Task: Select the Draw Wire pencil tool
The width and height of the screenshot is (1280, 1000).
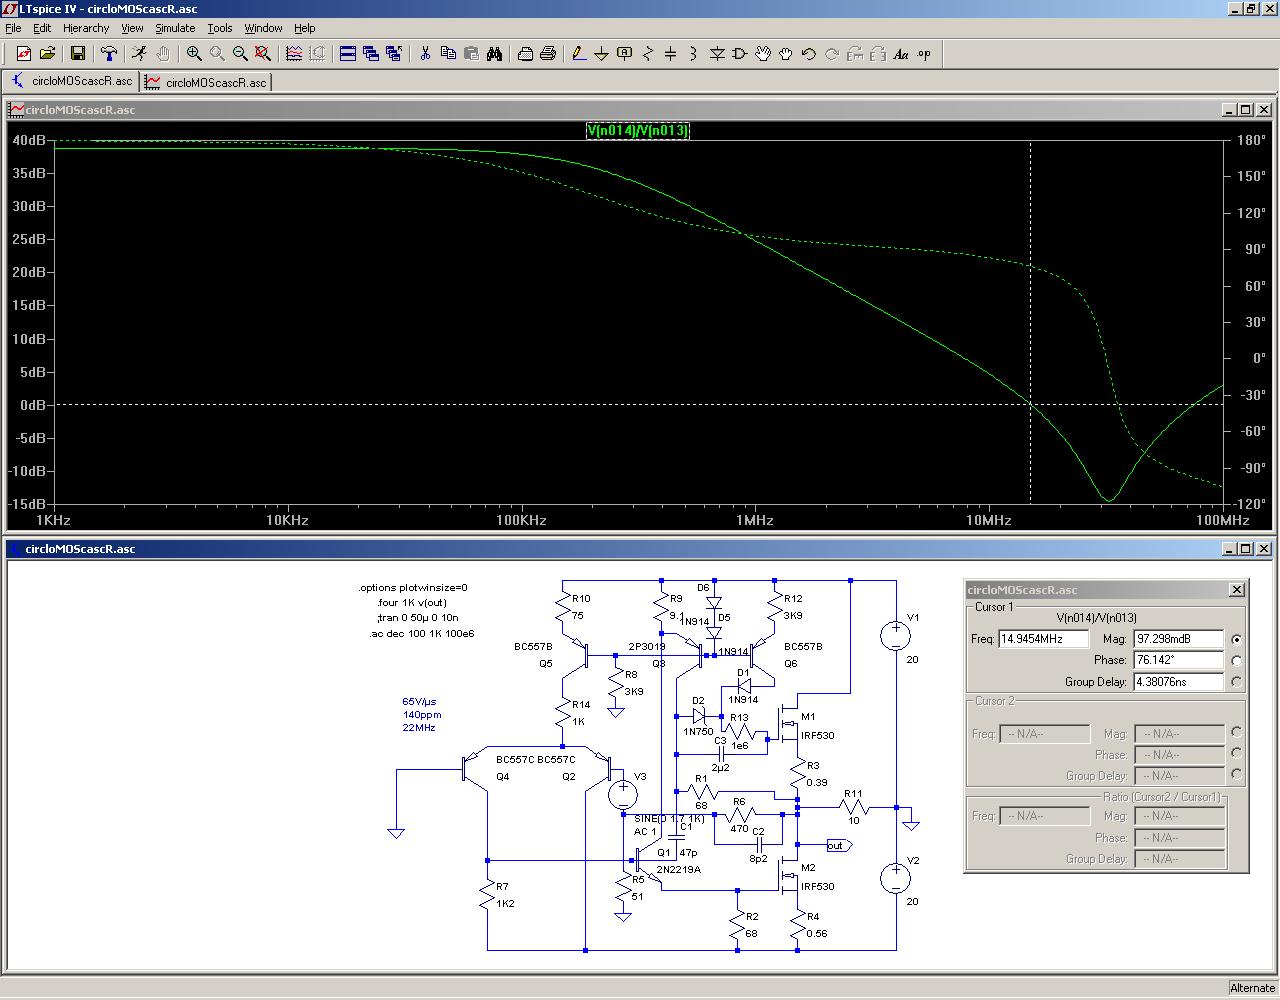Action: (x=578, y=54)
